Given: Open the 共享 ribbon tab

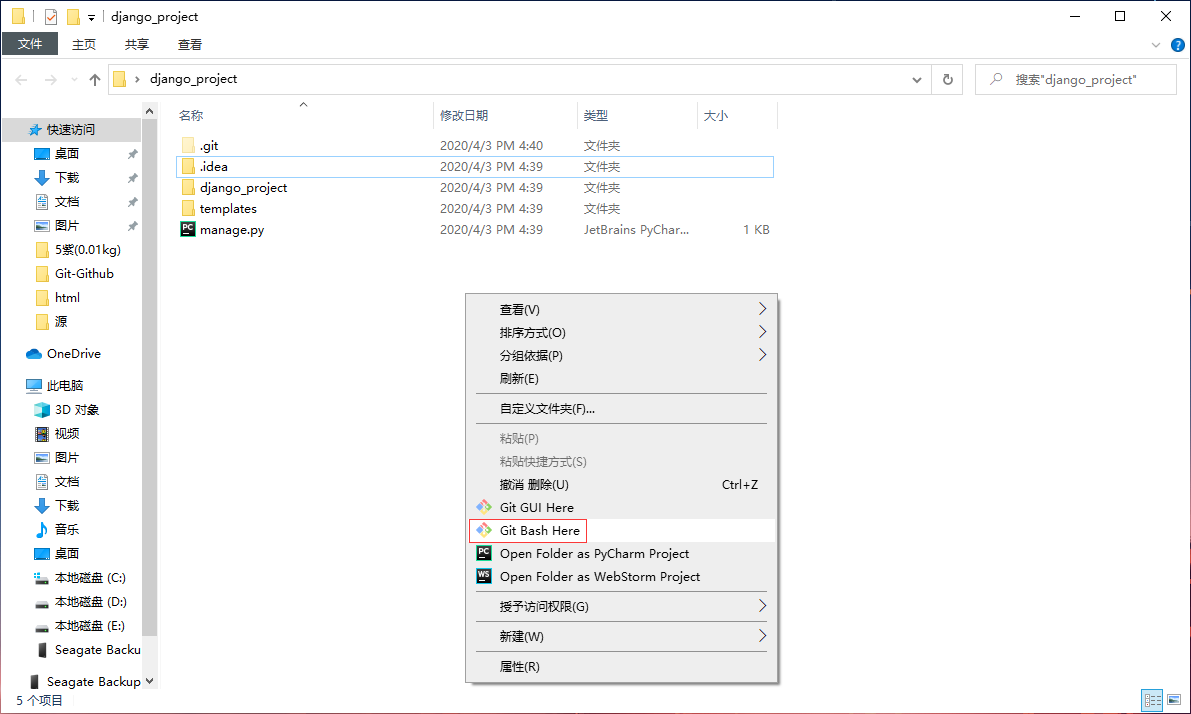Looking at the screenshot, I should (137, 44).
